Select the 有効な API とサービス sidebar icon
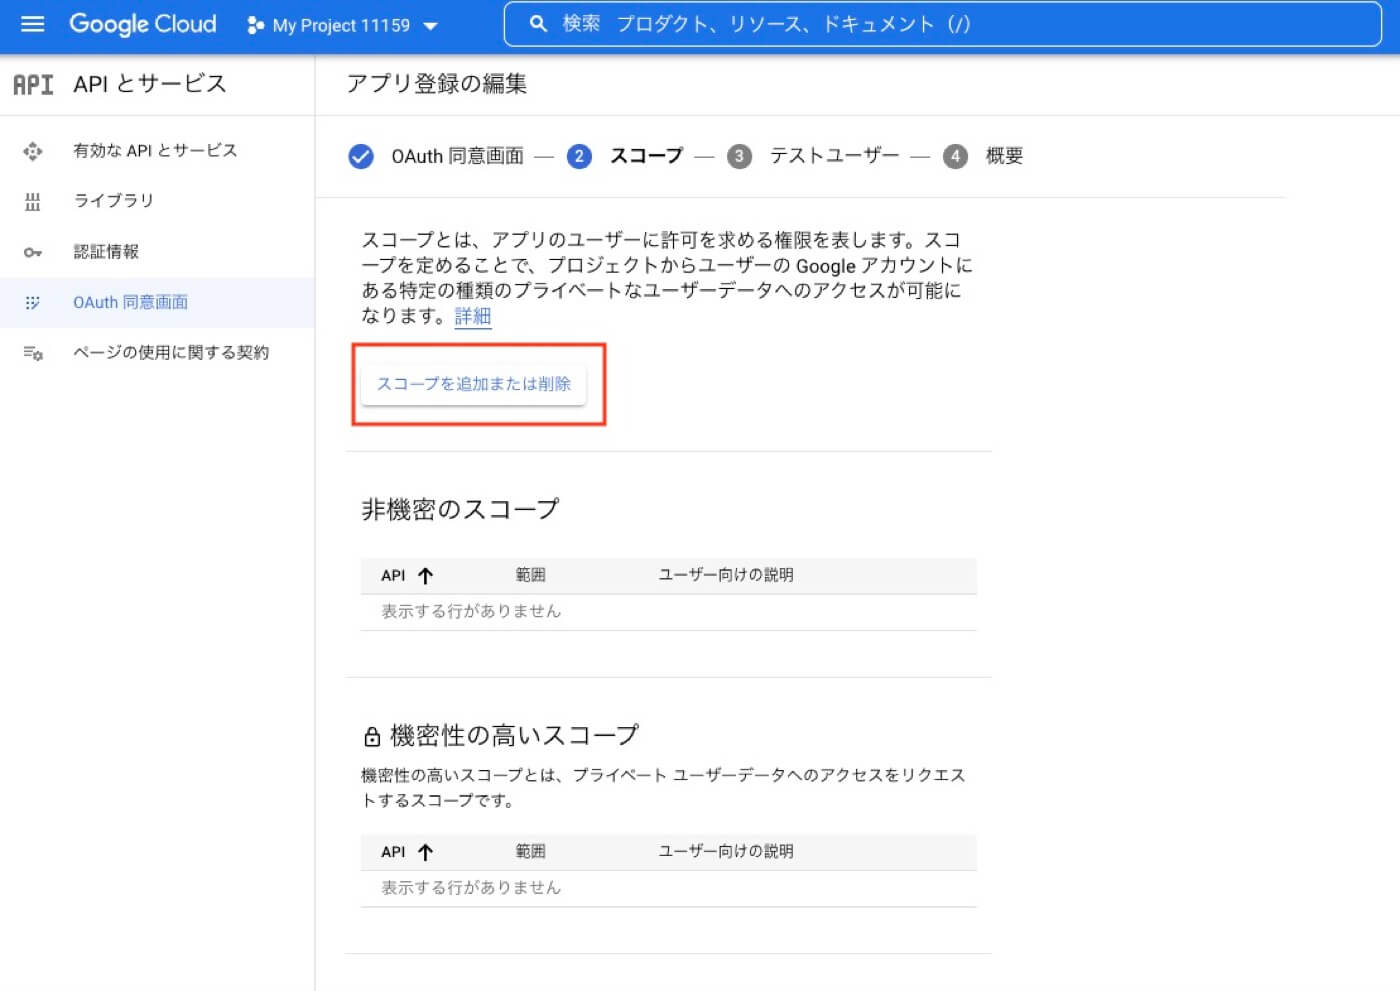The image size is (1400, 991). (x=33, y=150)
